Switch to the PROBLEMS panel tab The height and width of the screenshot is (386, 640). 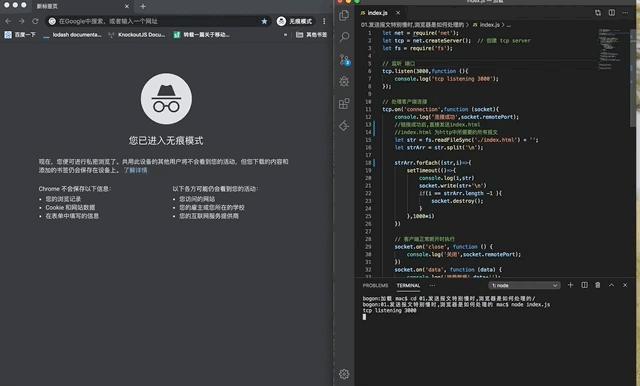[x=375, y=286]
